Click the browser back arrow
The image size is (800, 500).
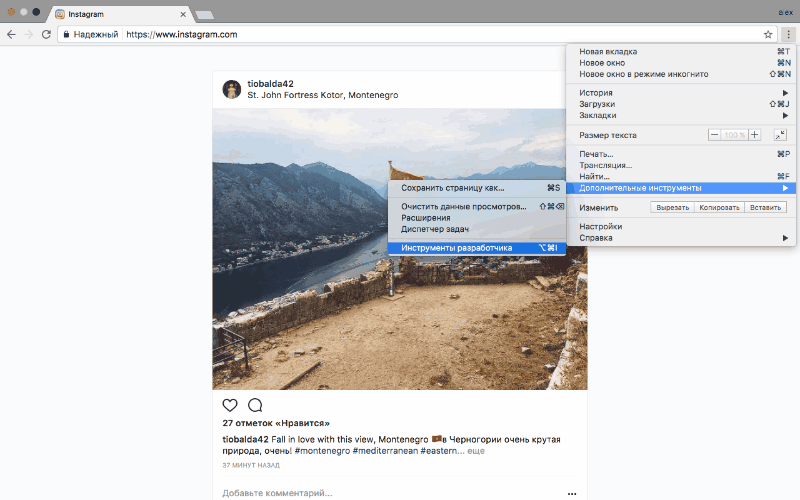[x=11, y=35]
